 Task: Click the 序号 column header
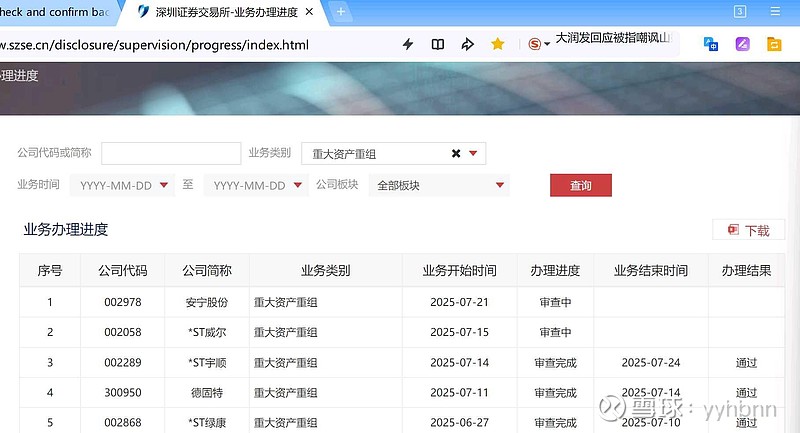[50, 270]
